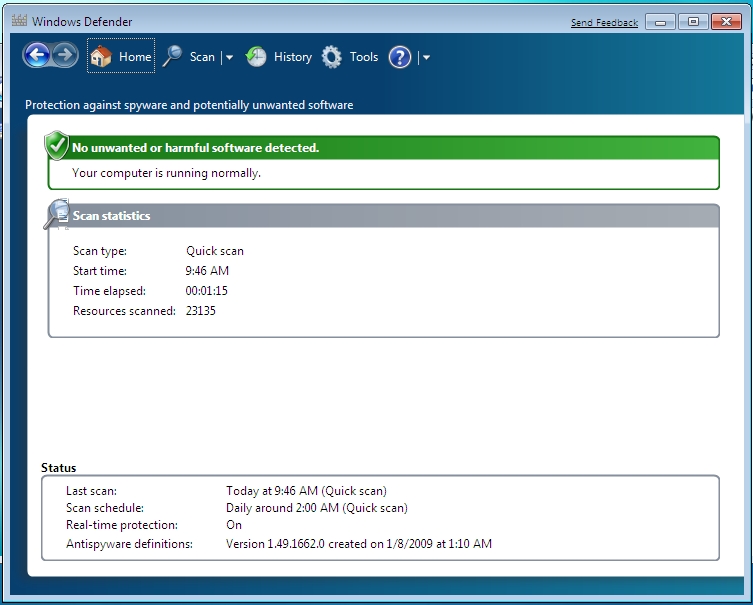Click the Scan statistics magnifier icon
This screenshot has width=753, height=605.
pyautogui.click(x=57, y=214)
